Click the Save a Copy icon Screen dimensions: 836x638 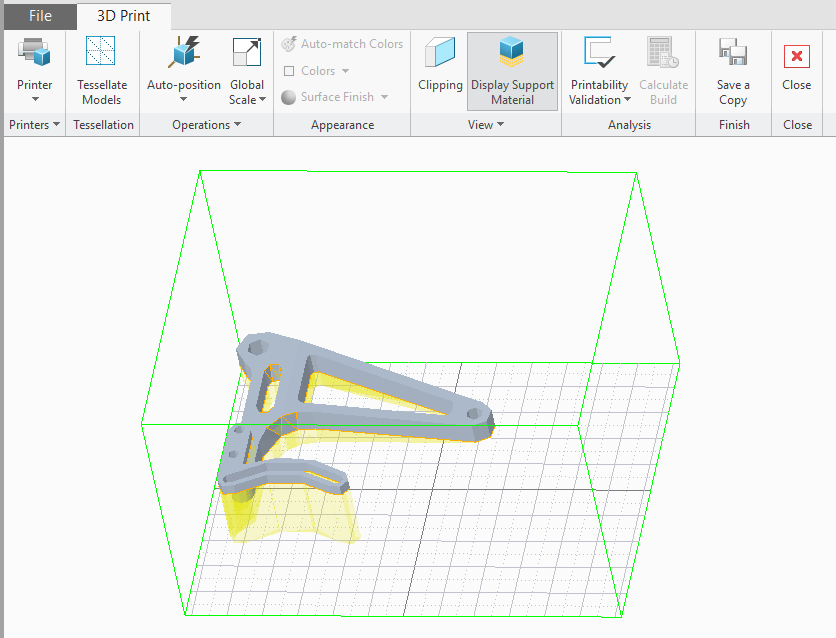pos(733,54)
